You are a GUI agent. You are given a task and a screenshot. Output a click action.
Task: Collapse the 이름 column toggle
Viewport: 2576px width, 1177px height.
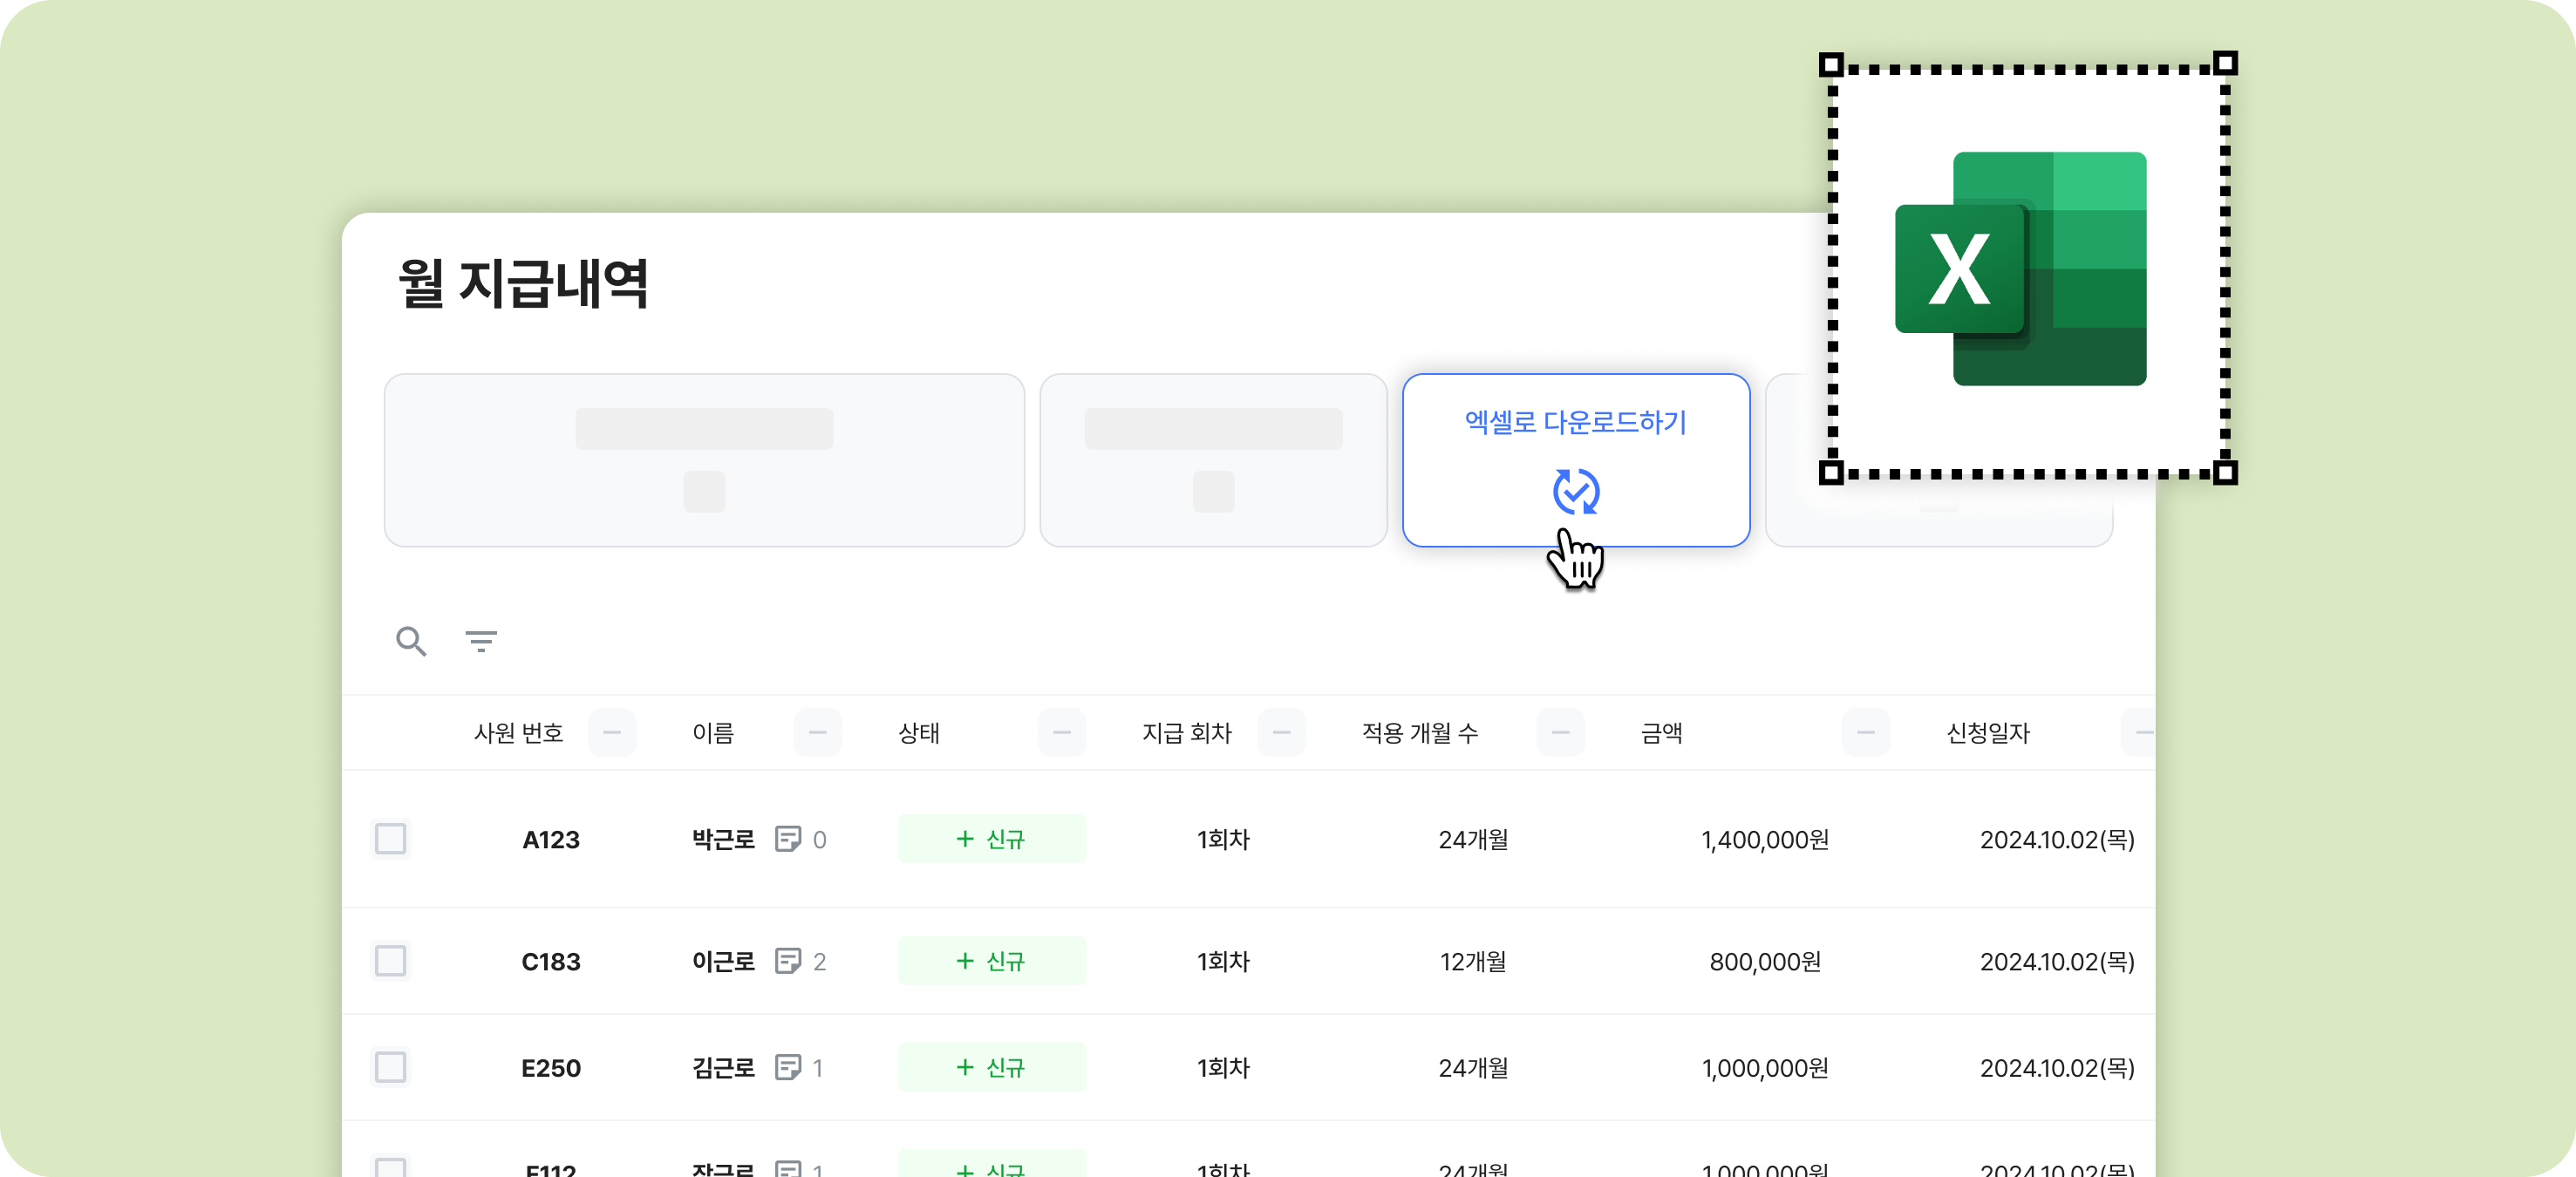click(x=817, y=732)
